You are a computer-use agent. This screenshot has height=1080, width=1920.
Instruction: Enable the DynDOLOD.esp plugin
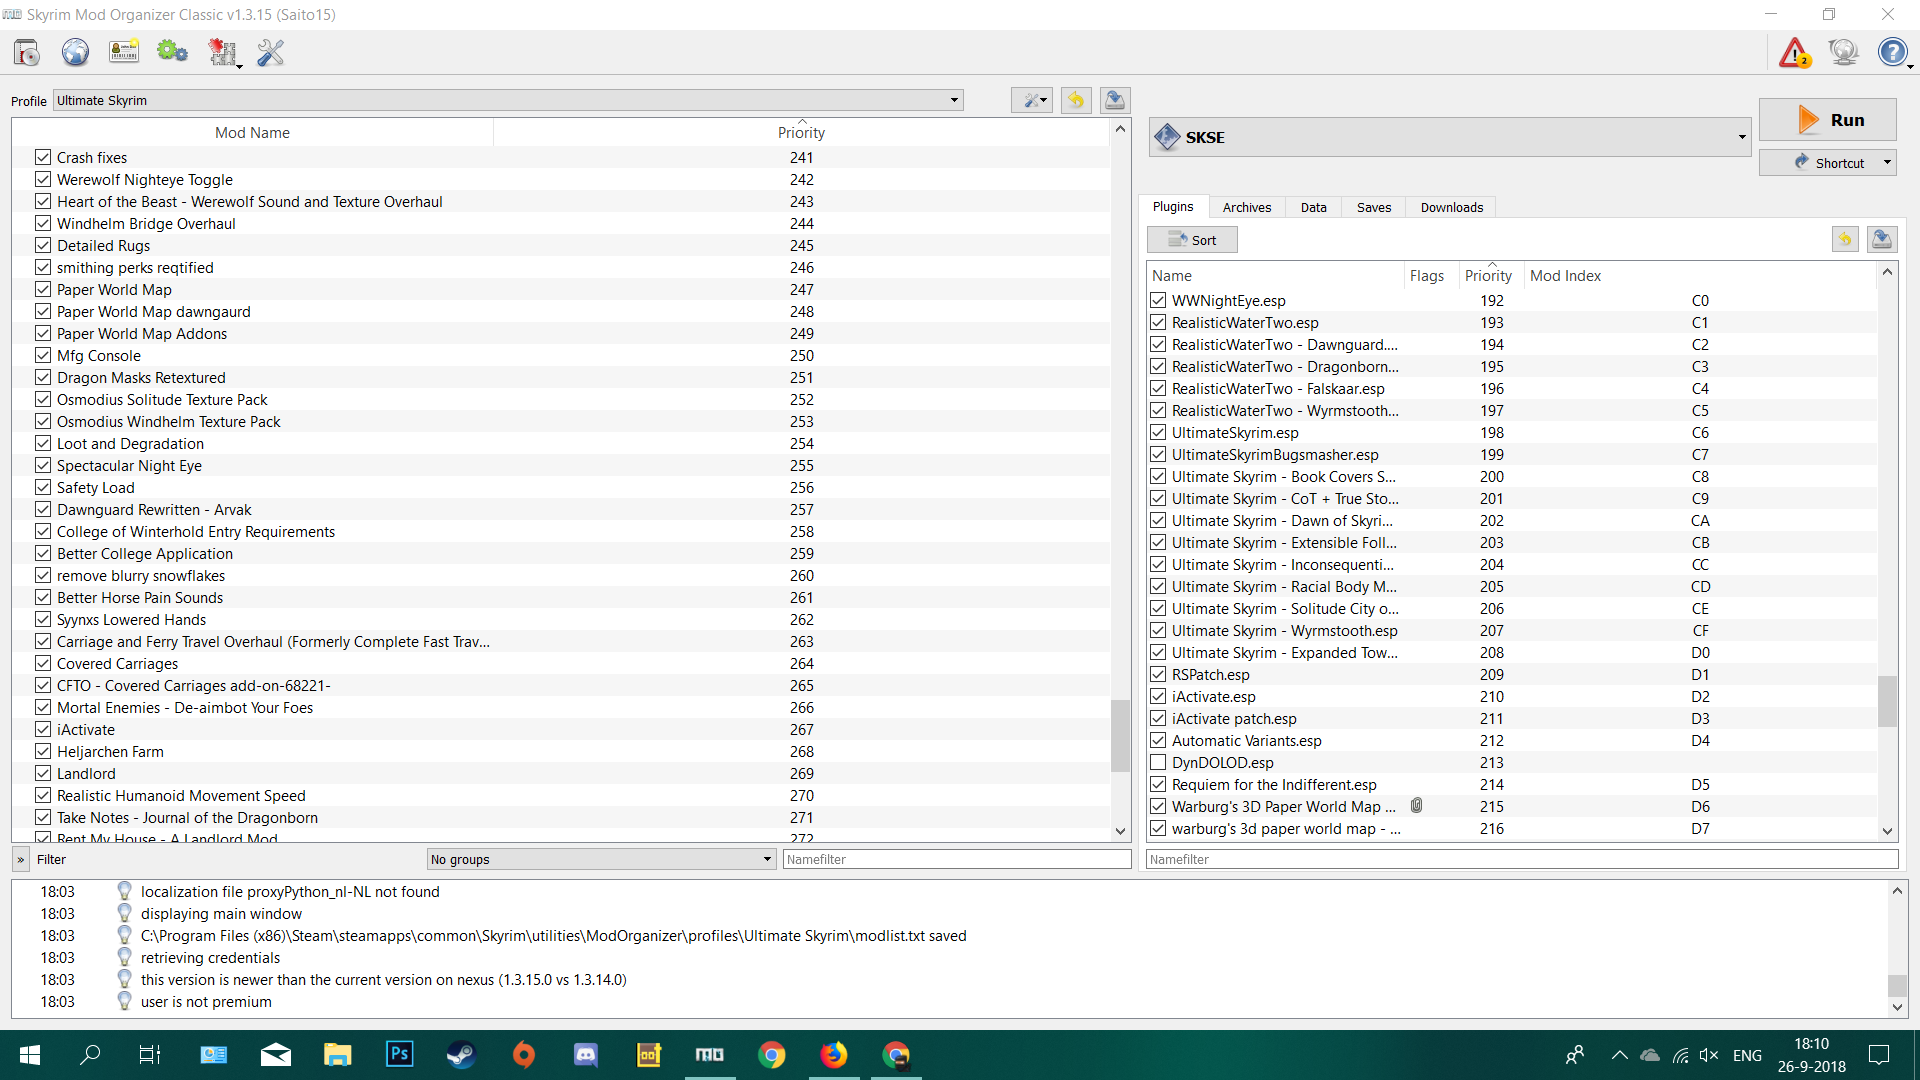[1158, 762]
